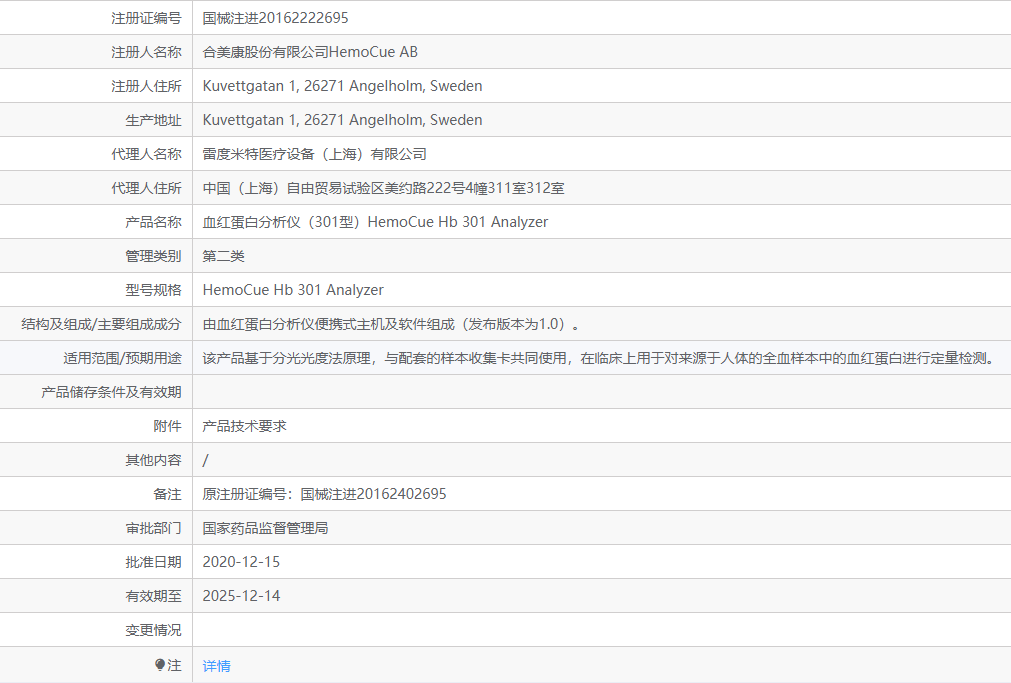Click the 管理类别 label
The height and width of the screenshot is (683, 1011).
[x=153, y=257]
